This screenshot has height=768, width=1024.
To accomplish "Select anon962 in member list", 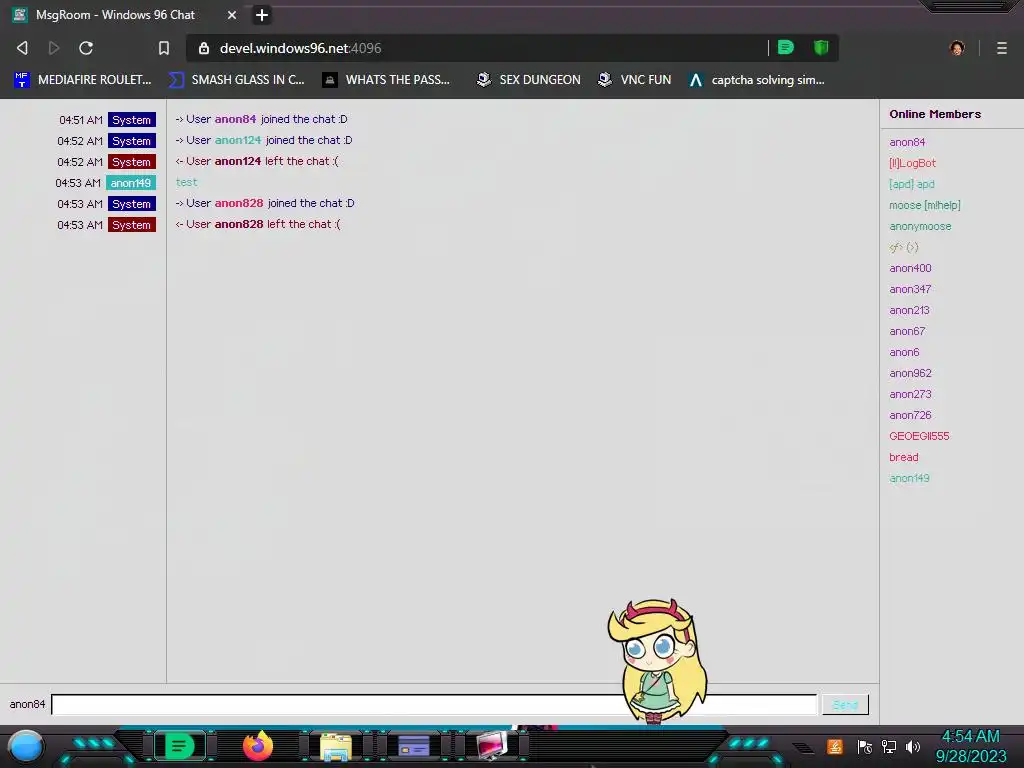I will [910, 373].
